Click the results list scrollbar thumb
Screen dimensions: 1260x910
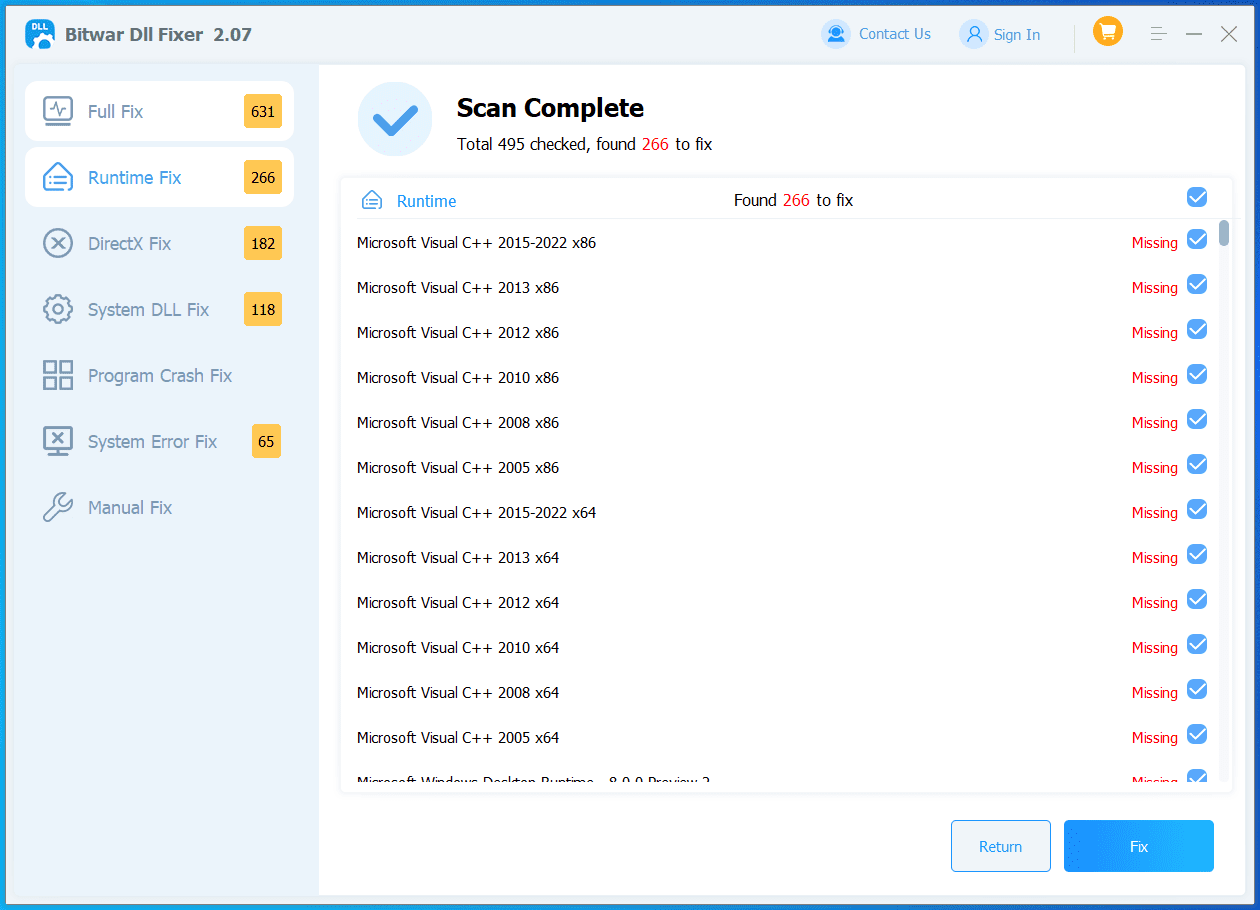[x=1224, y=233]
